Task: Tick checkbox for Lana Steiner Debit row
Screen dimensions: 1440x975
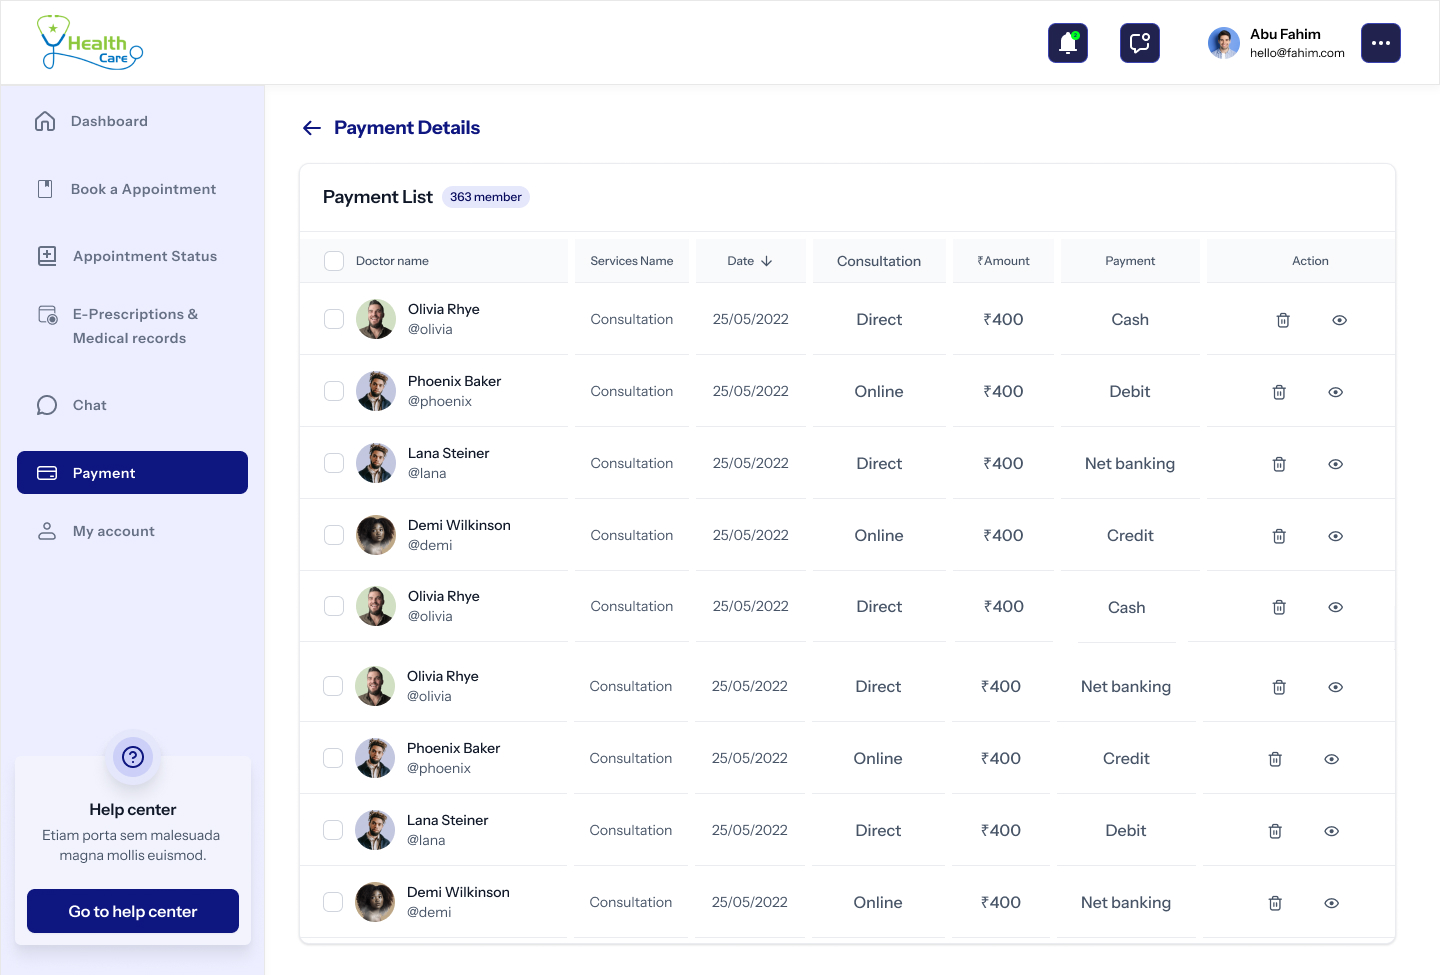Action: 333,830
